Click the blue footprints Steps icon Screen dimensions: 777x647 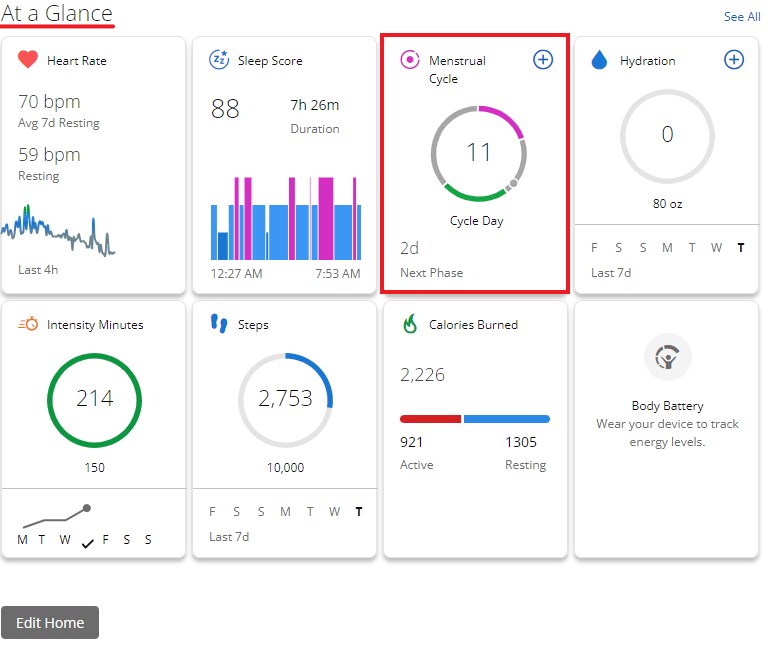219,324
